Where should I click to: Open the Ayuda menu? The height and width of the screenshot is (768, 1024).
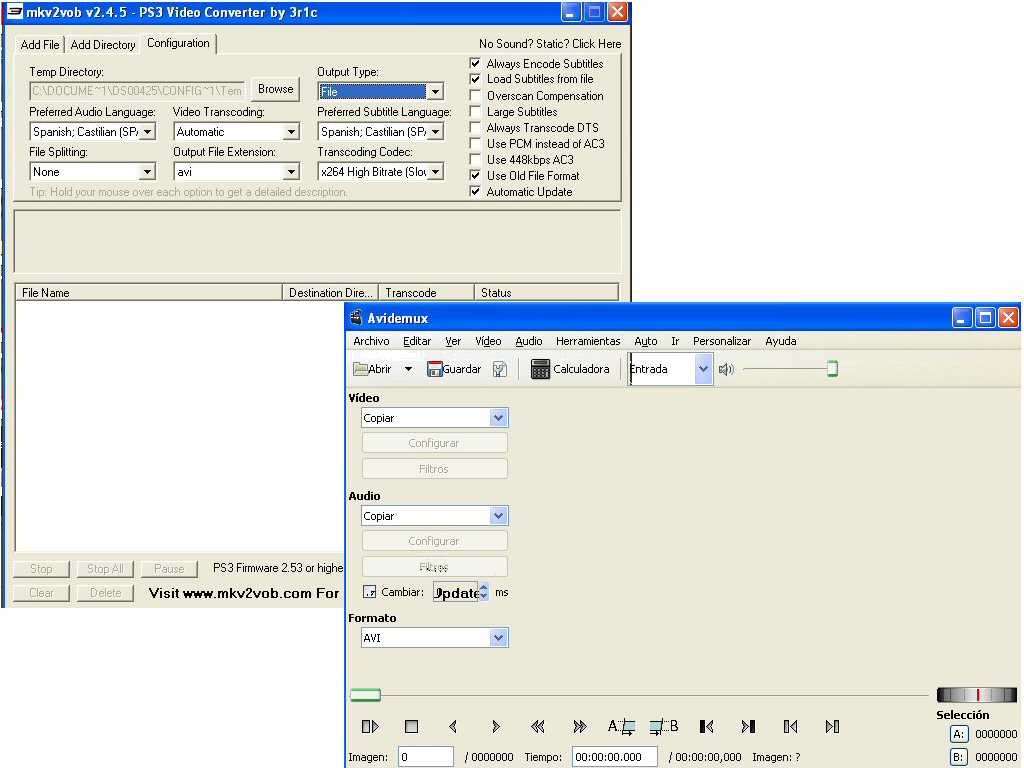pyautogui.click(x=780, y=341)
